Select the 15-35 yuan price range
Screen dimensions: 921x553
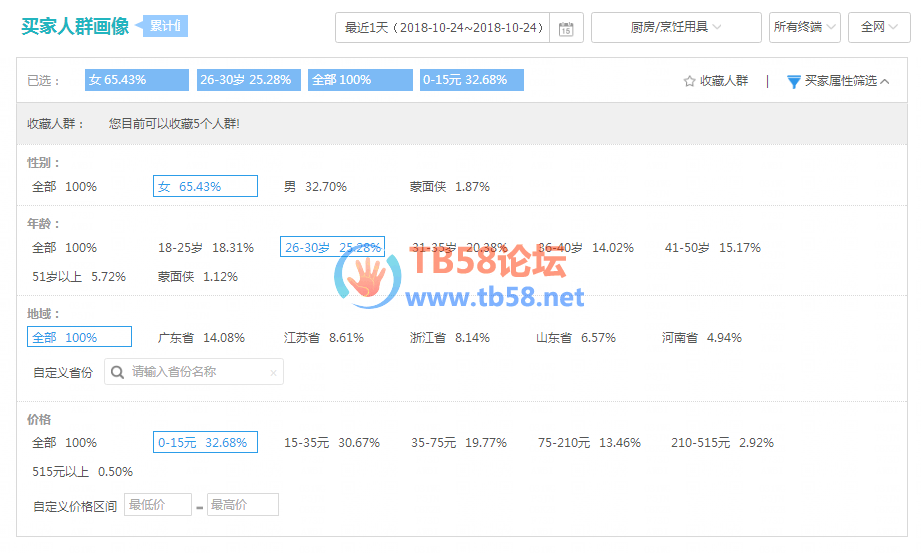tap(331, 442)
